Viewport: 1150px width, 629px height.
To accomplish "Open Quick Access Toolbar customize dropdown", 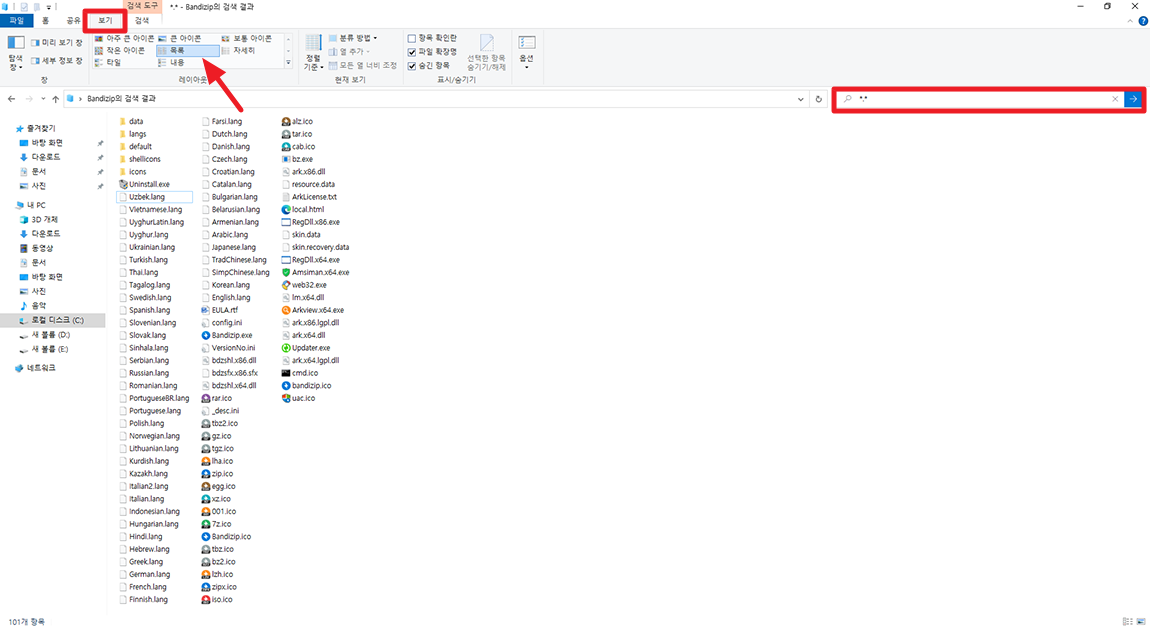I will pyautogui.click(x=49, y=7).
